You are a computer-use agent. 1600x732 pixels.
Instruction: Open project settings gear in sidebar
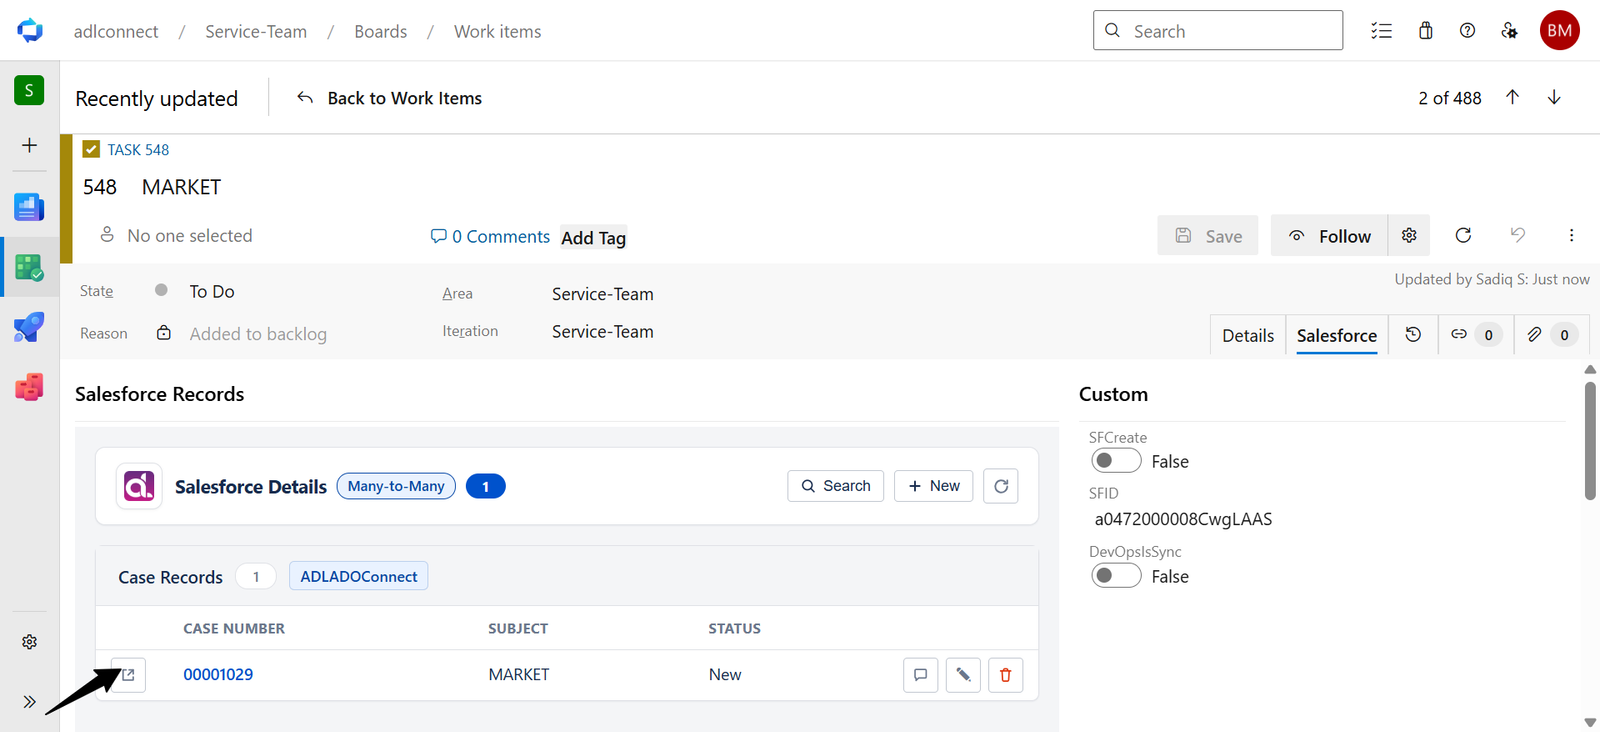click(x=29, y=642)
